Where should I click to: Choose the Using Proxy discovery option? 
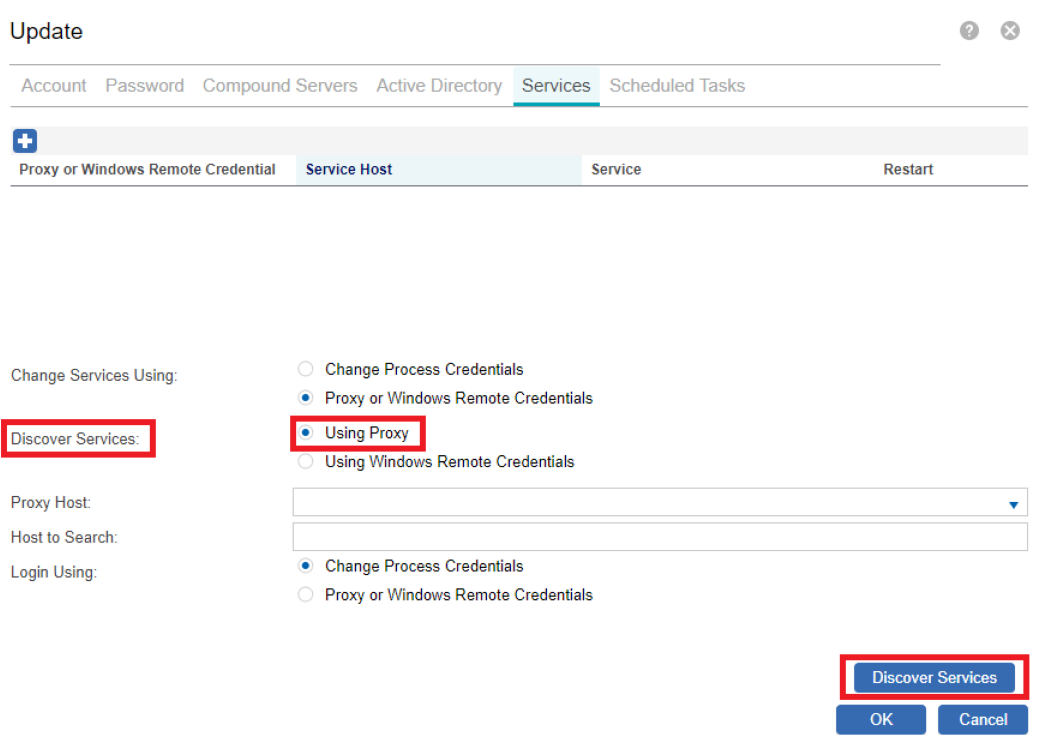[x=307, y=433]
